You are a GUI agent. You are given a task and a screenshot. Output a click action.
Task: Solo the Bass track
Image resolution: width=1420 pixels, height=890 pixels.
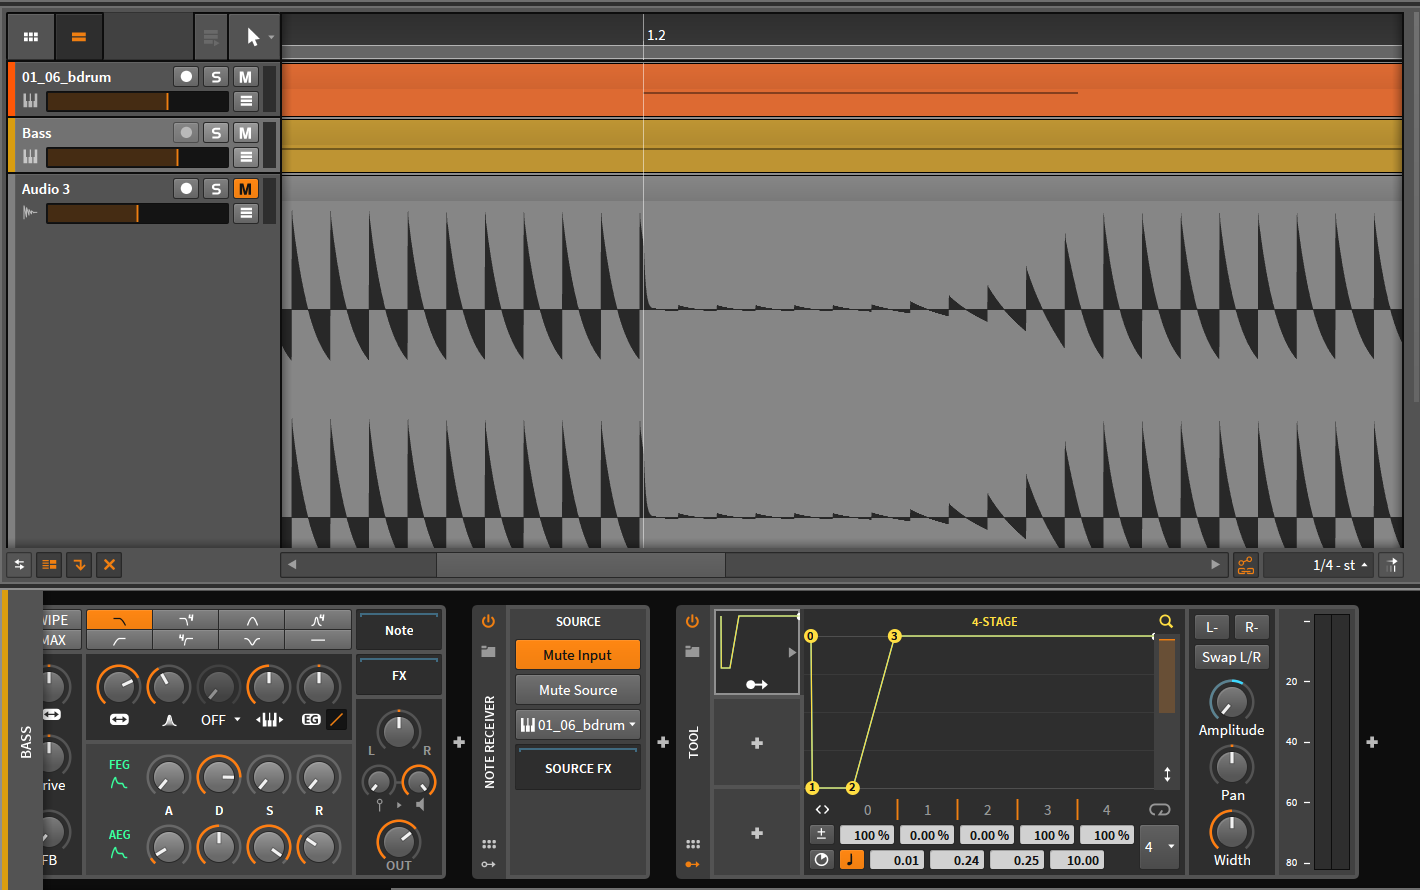pyautogui.click(x=215, y=133)
